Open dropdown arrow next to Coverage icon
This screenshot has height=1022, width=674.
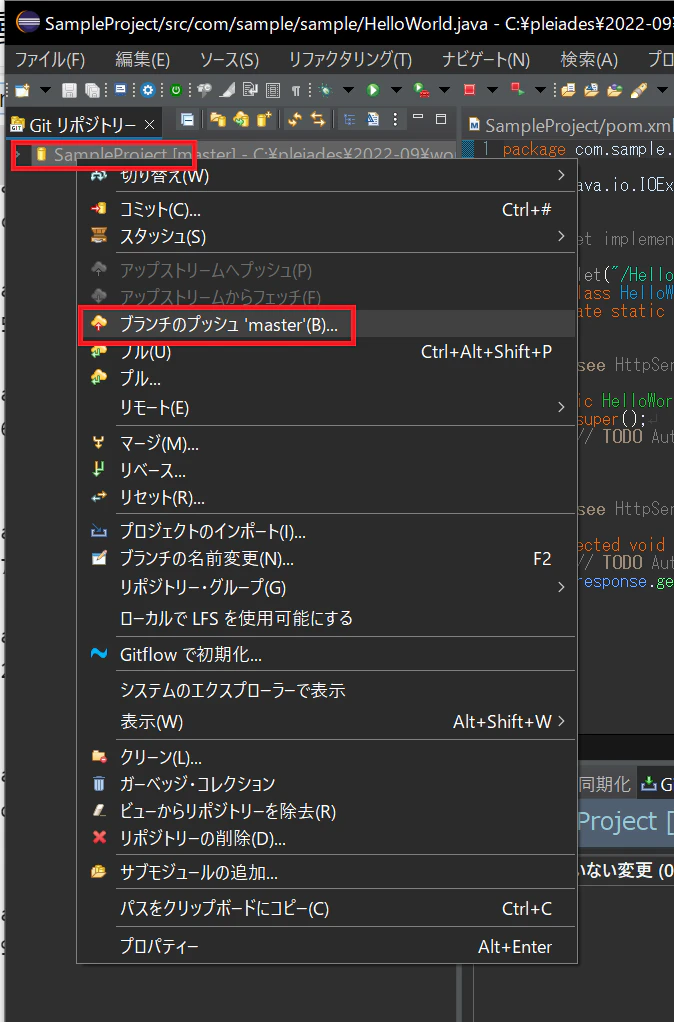point(445,90)
